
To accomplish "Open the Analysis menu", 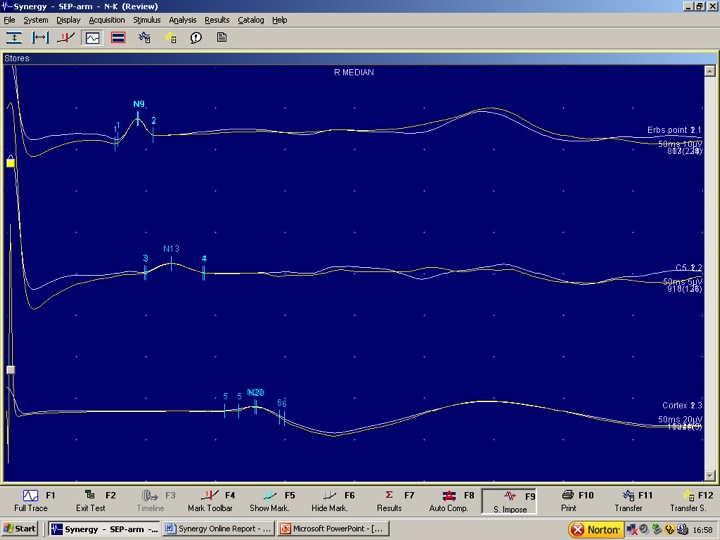I will [x=182, y=20].
